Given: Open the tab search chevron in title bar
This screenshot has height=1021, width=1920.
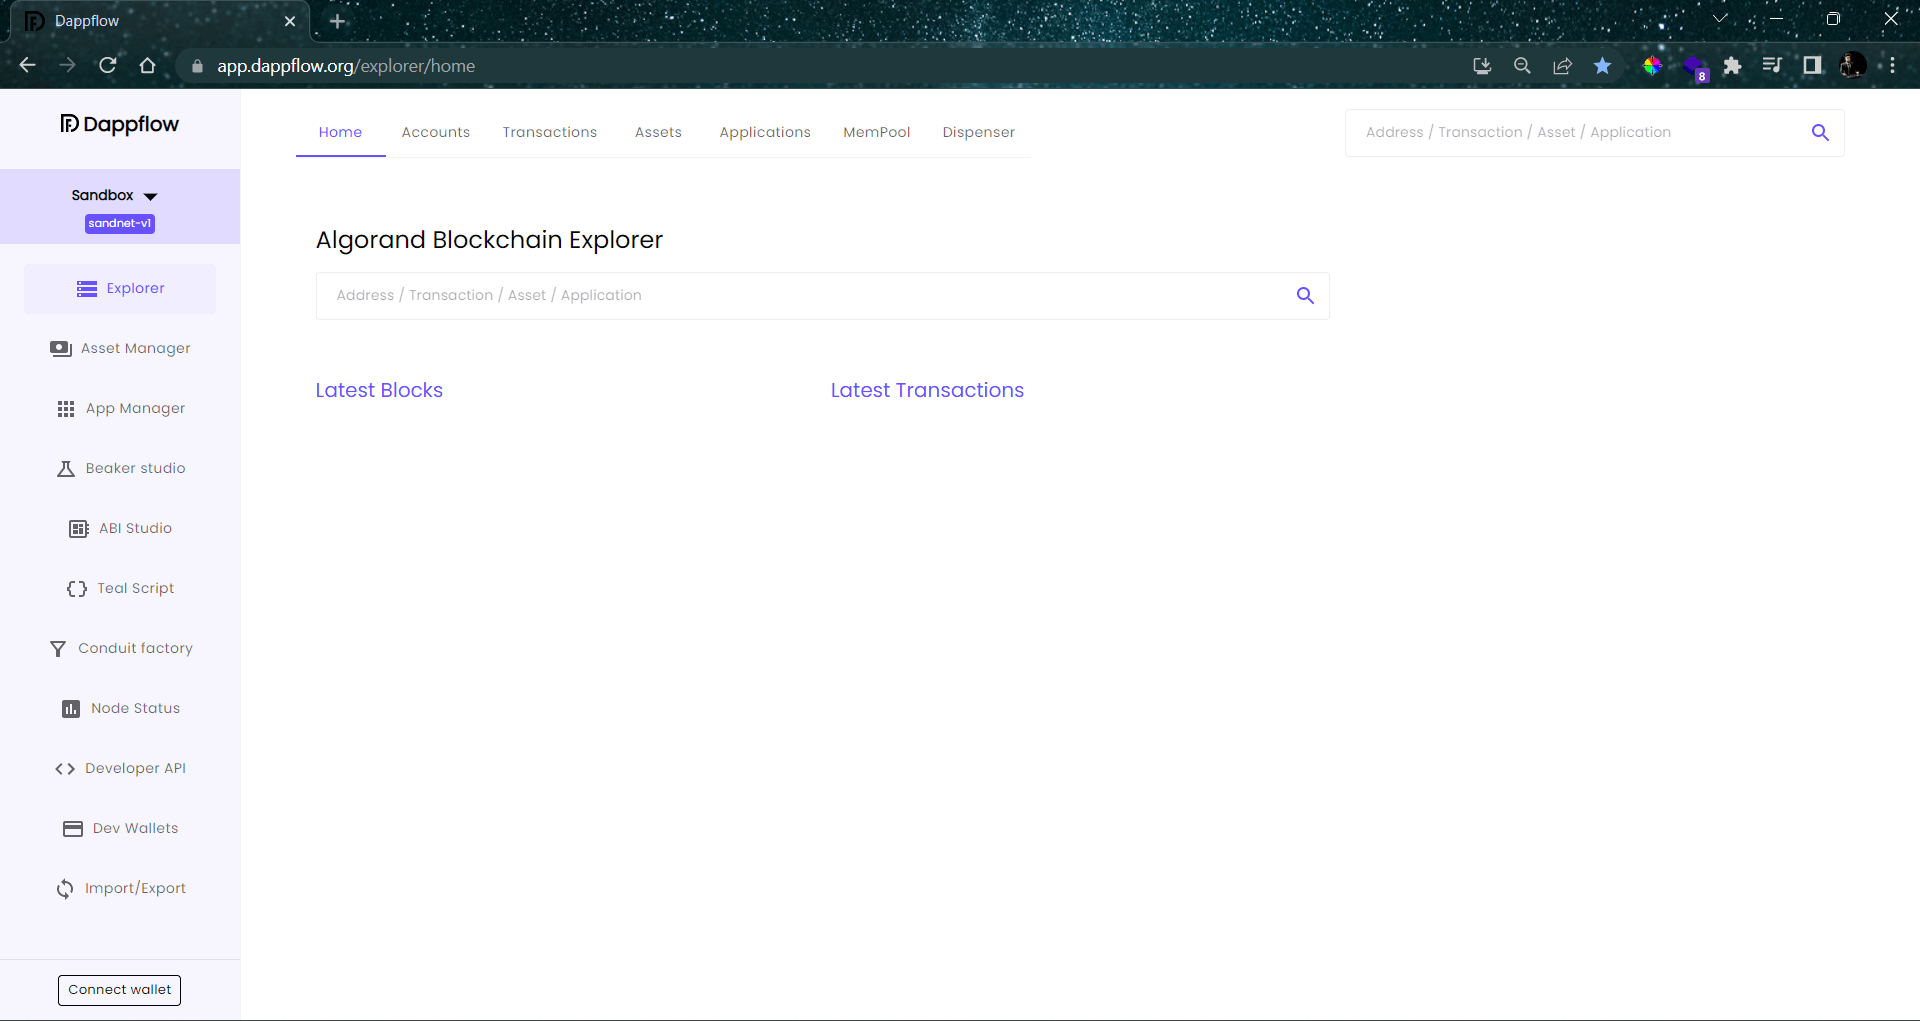Looking at the screenshot, I should (x=1720, y=19).
